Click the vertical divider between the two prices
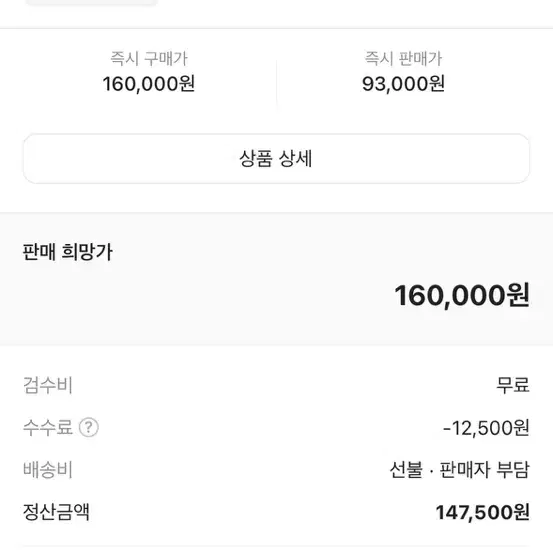Viewport: 553px width, 553px height. pyautogui.click(x=276, y=84)
